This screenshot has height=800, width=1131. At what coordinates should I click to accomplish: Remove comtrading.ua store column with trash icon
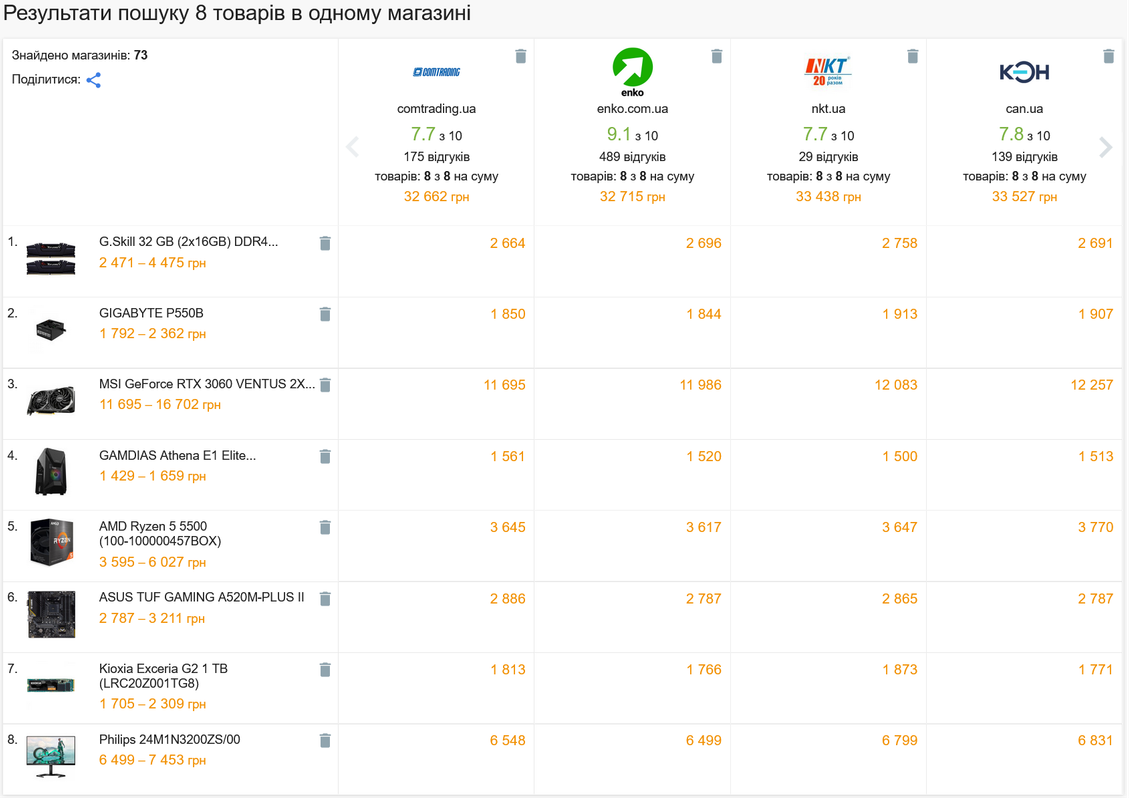click(521, 56)
